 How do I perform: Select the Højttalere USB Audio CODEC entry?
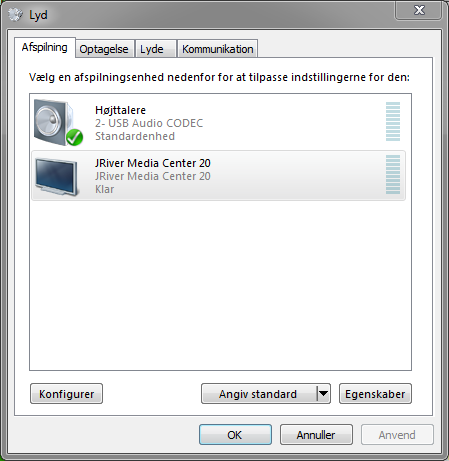coord(219,123)
